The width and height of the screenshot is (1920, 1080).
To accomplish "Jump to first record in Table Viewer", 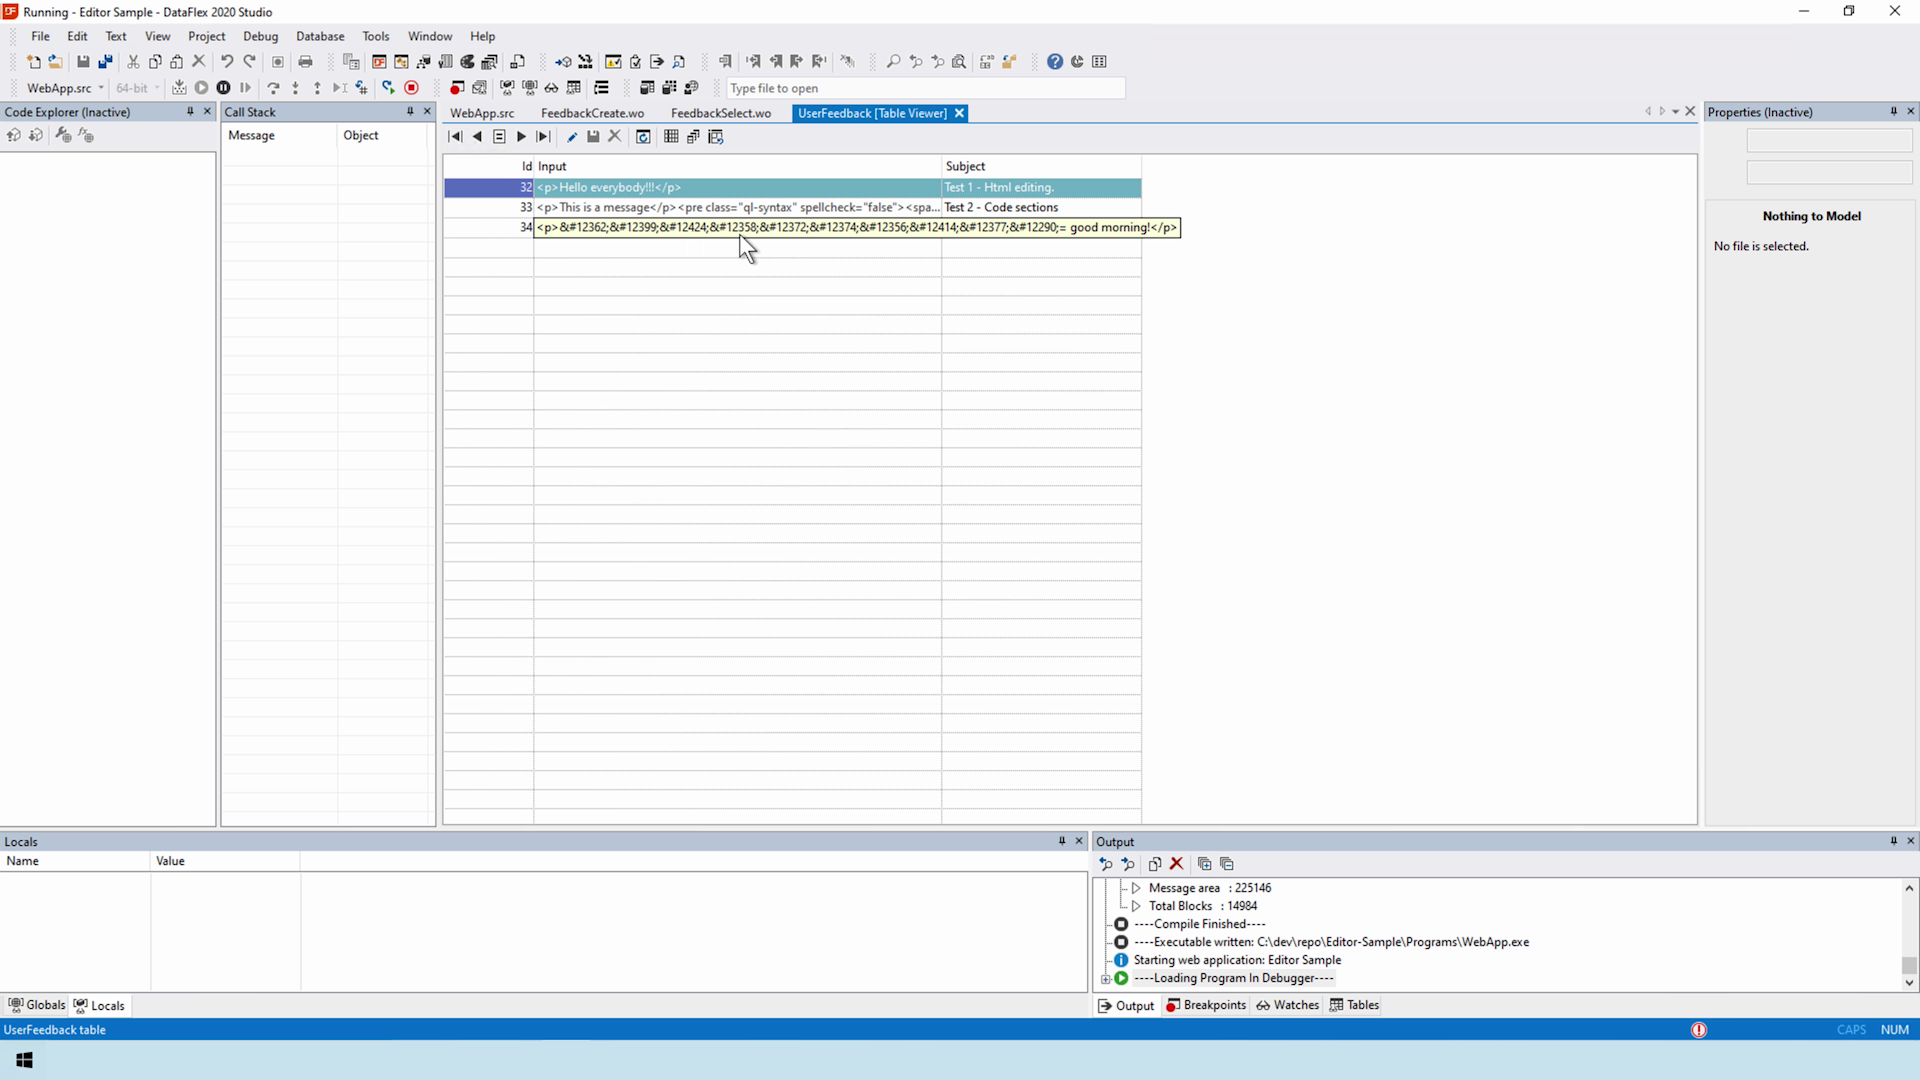I will [455, 137].
